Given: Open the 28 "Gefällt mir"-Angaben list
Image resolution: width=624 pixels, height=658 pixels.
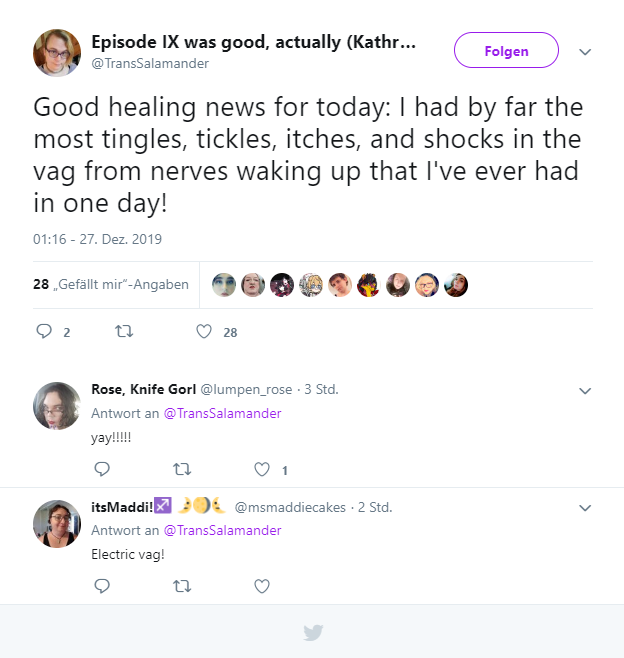Looking at the screenshot, I should 111,284.
